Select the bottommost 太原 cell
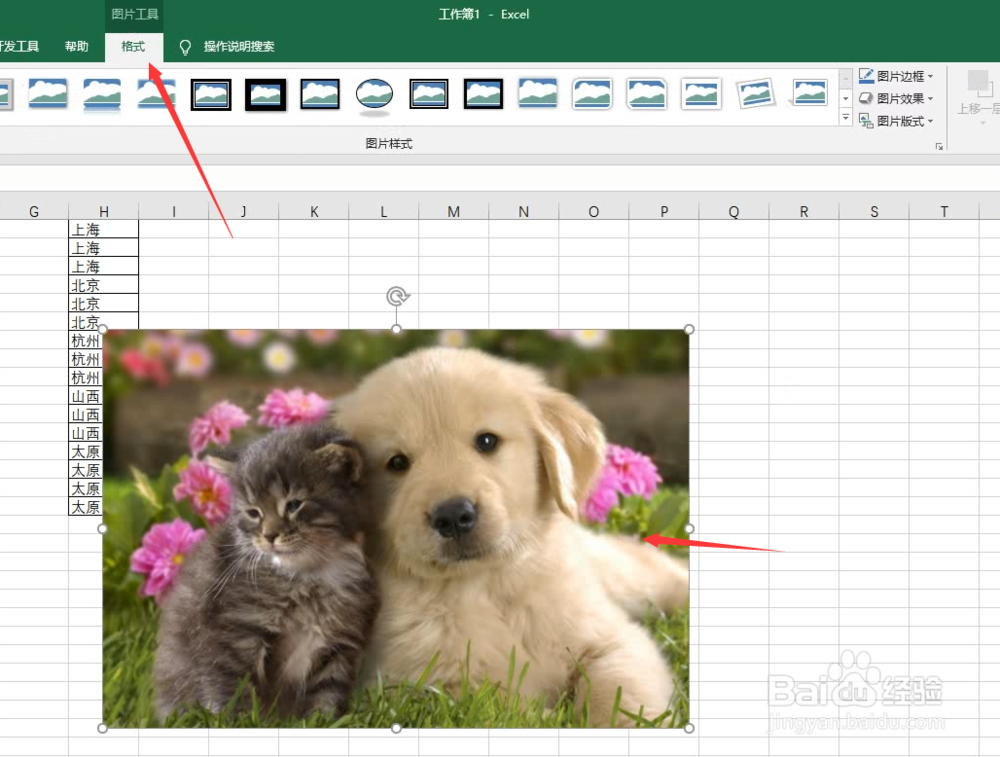The height and width of the screenshot is (757, 1000). click(x=85, y=507)
